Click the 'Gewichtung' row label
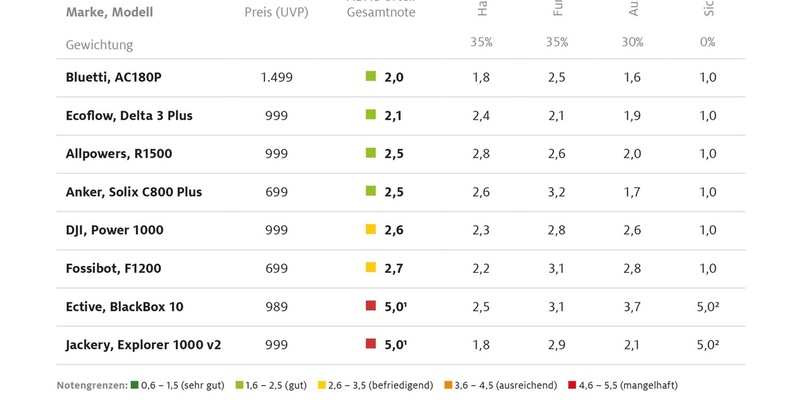The image size is (800, 400). click(99, 45)
